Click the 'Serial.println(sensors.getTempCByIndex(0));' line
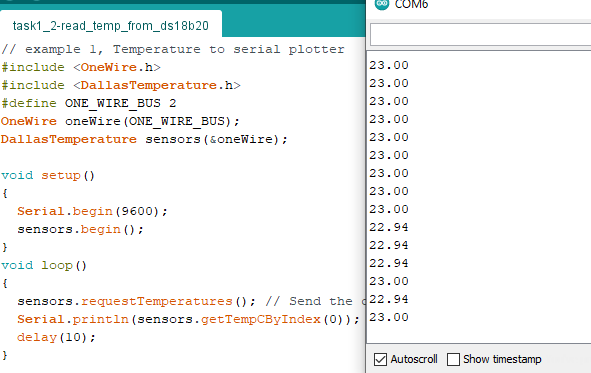 point(188,319)
